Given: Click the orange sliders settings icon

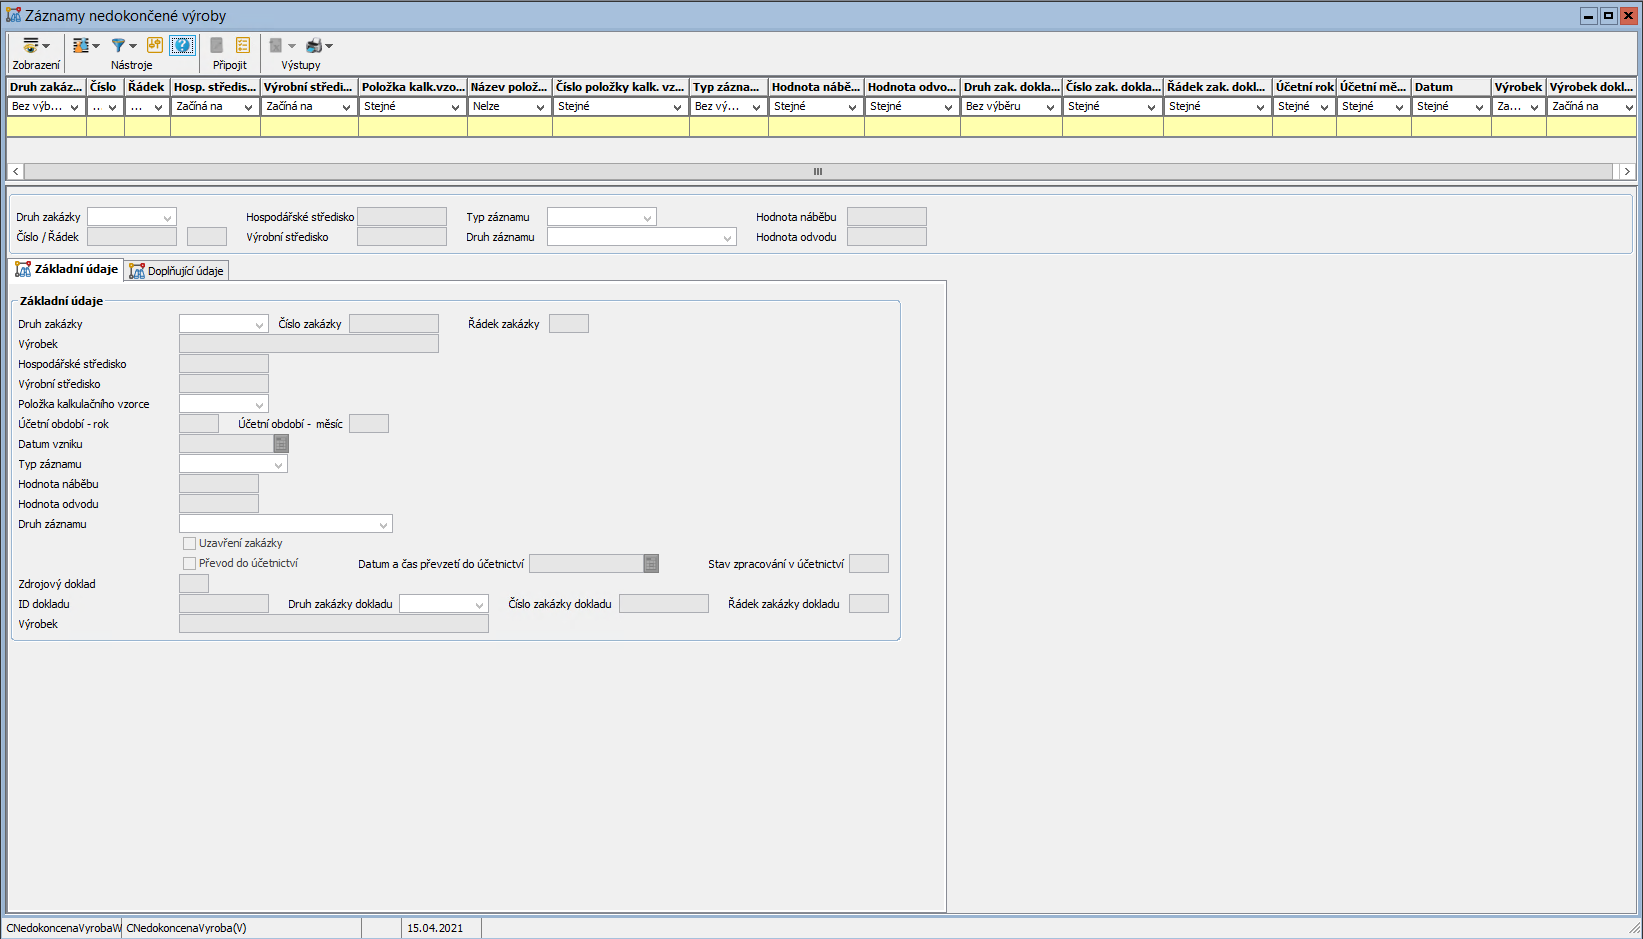Looking at the screenshot, I should click(x=155, y=45).
